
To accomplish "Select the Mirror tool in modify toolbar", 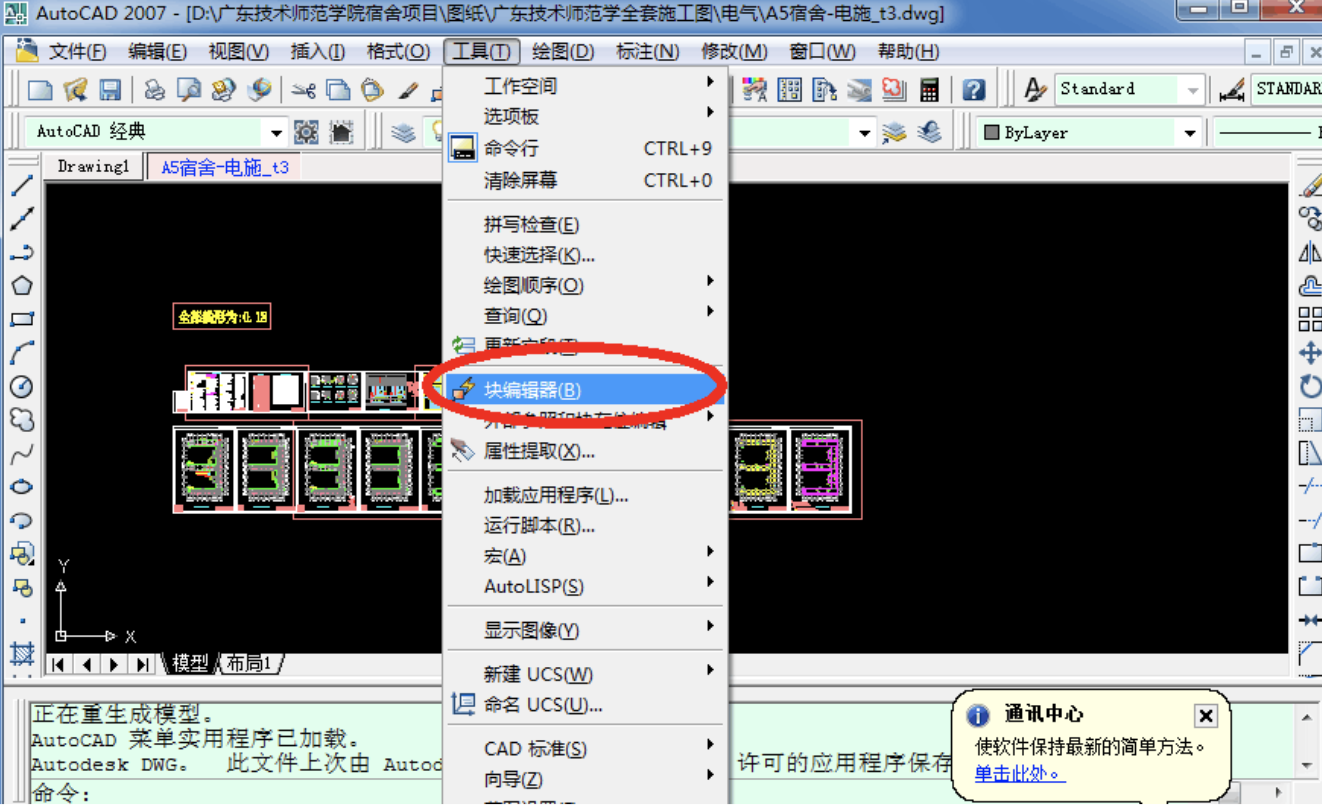I will click(1310, 253).
